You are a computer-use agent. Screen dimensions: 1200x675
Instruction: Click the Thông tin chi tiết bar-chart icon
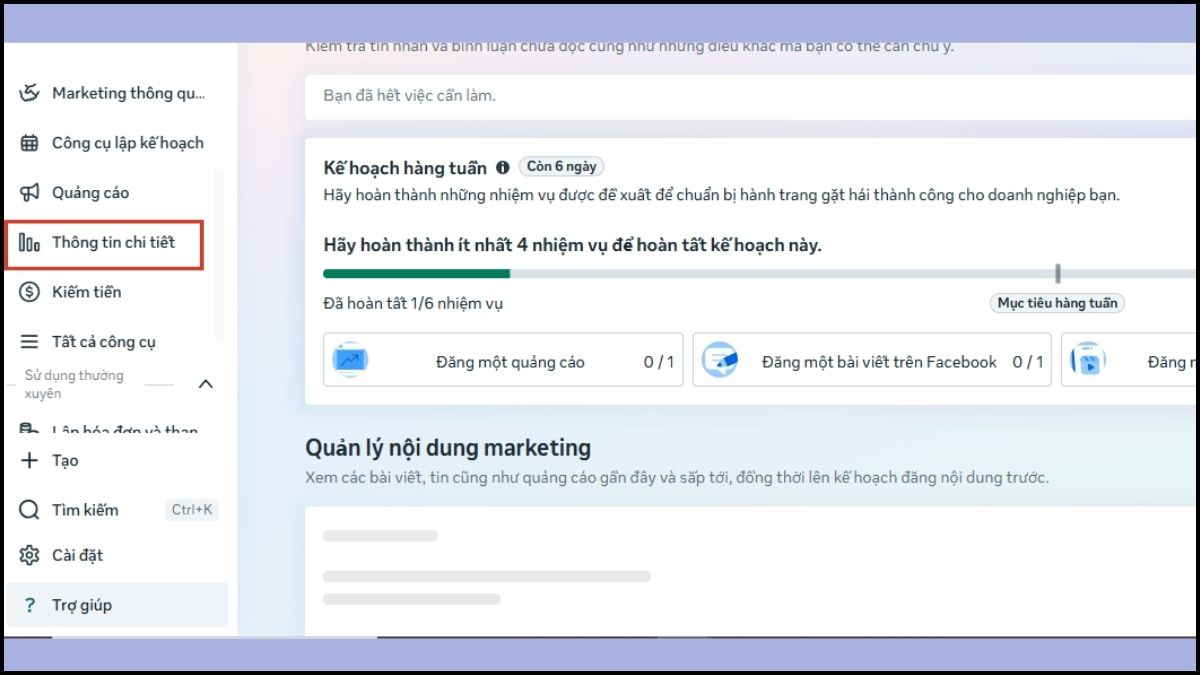pyautogui.click(x=30, y=243)
